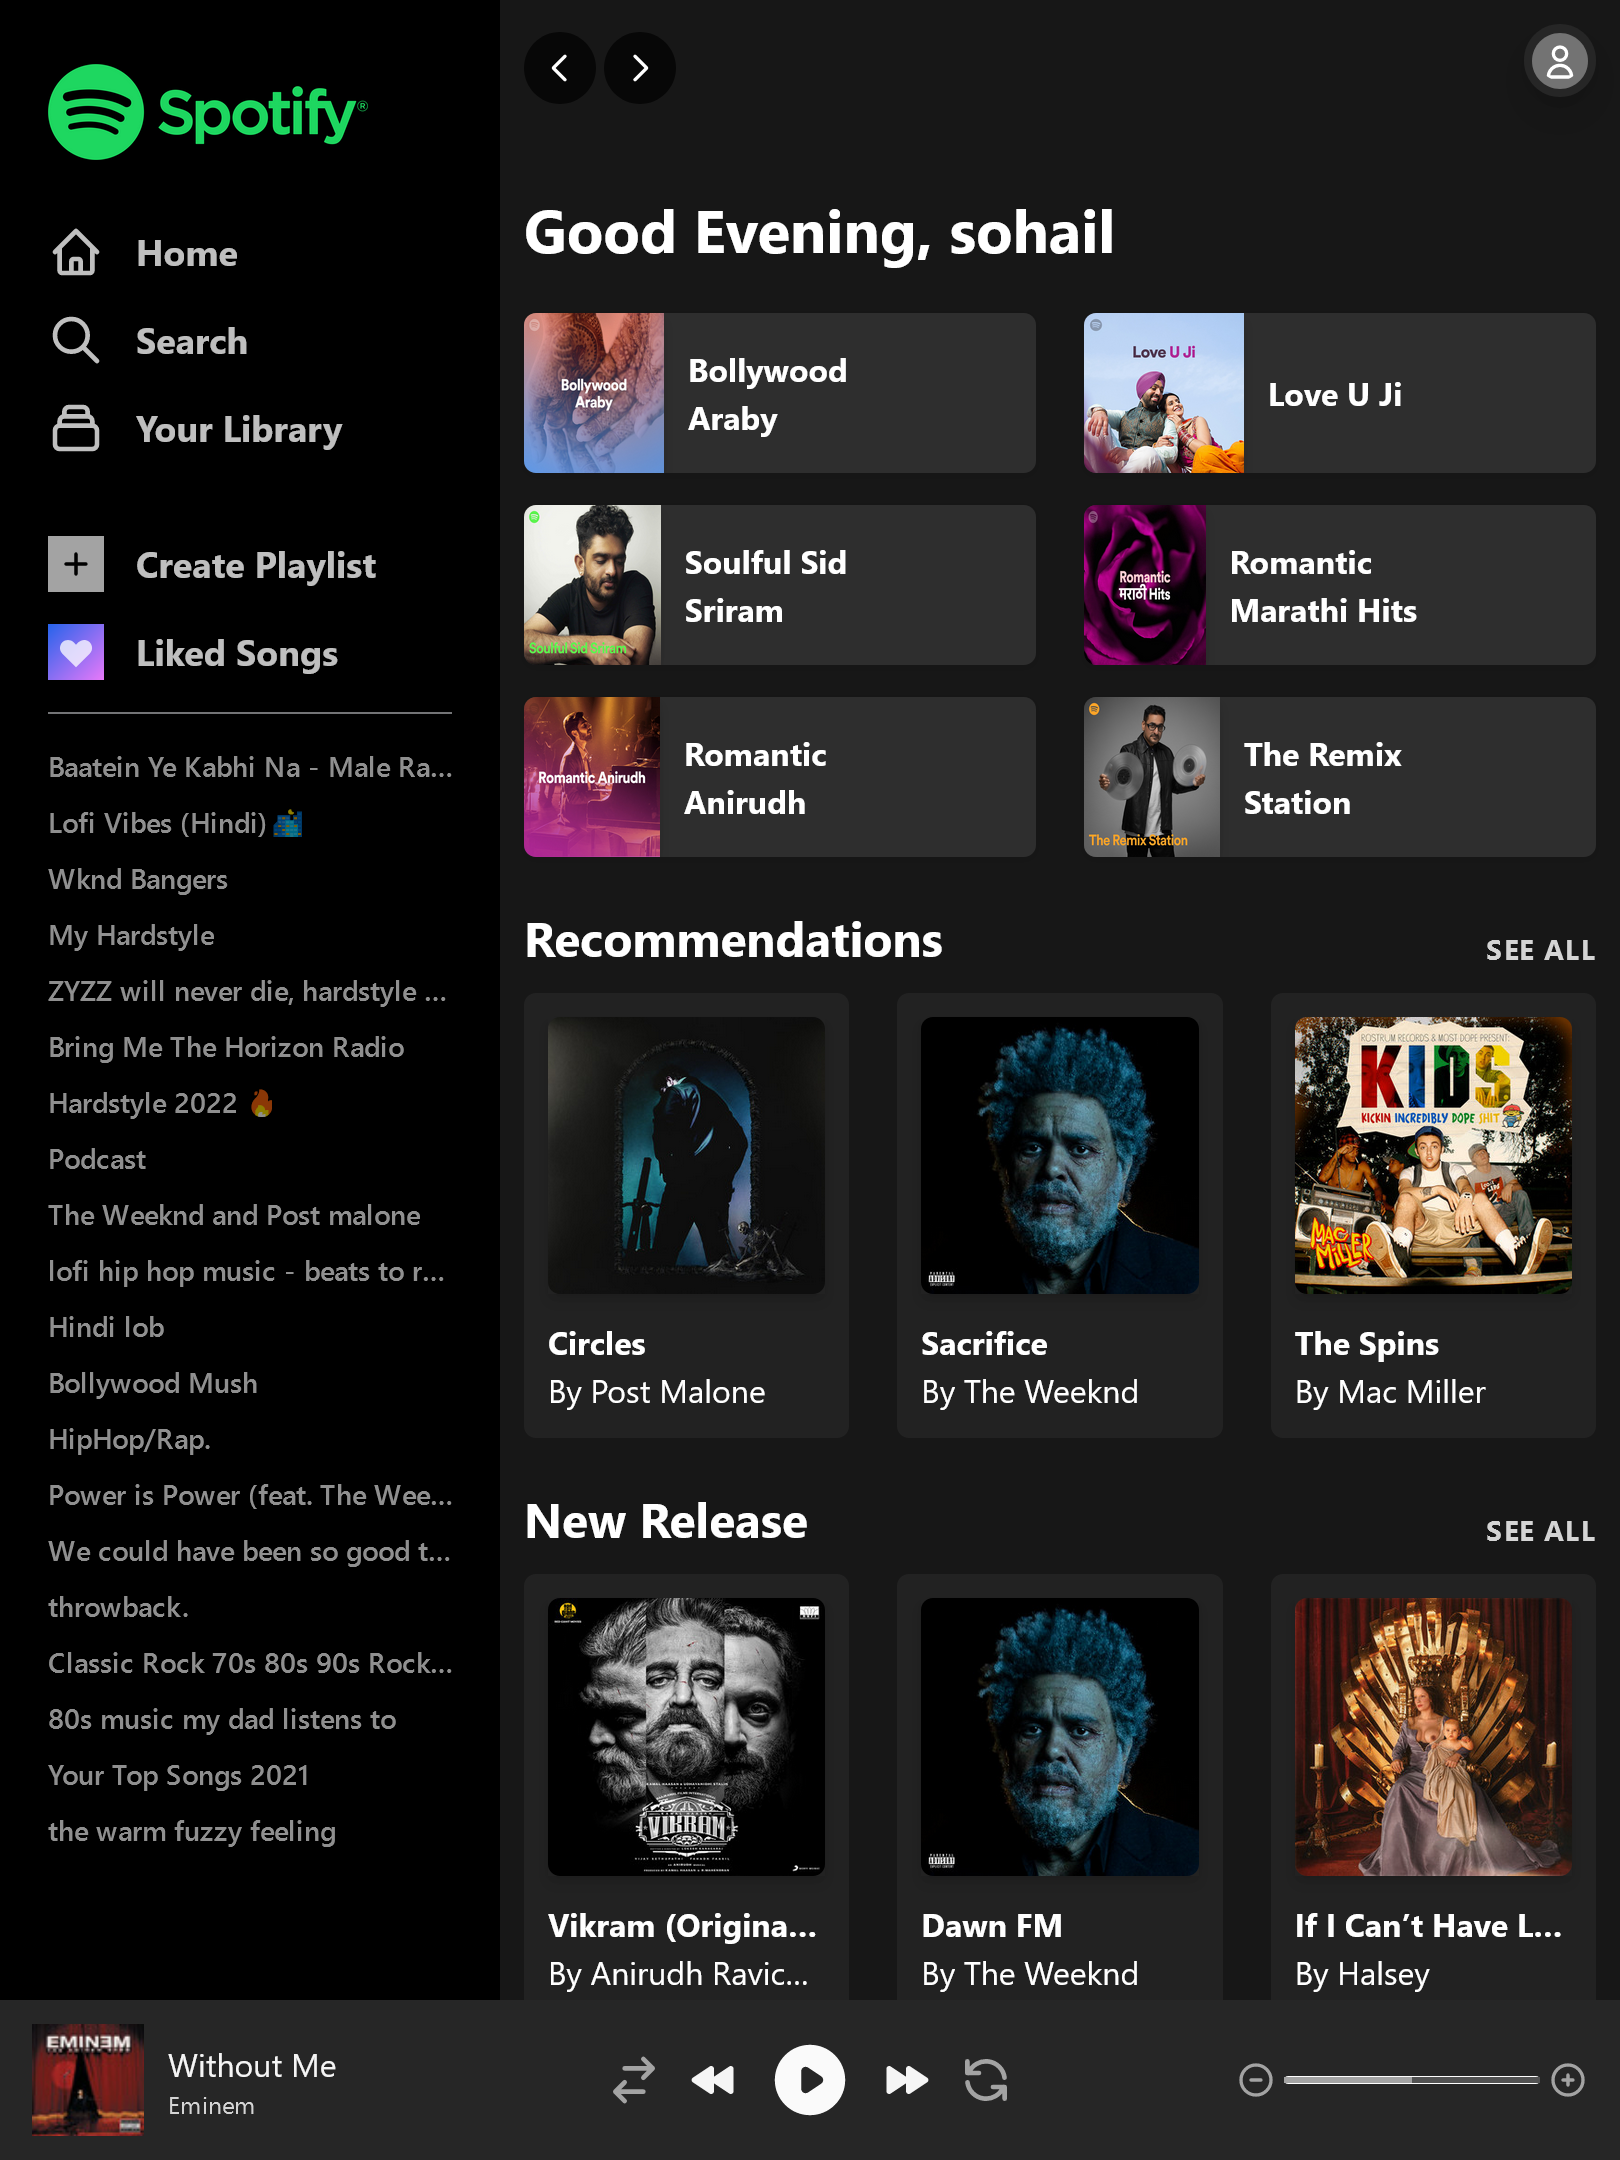See all New Release items
This screenshot has width=1620, height=2160.
[1540, 1531]
